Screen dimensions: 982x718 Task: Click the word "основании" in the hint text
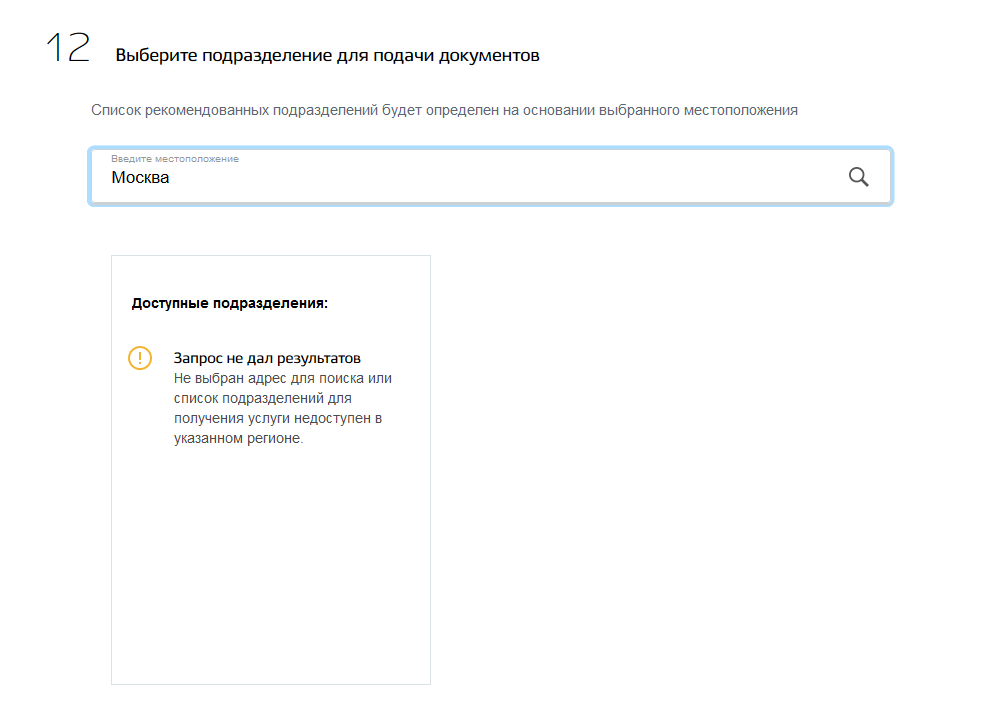pyautogui.click(x=555, y=110)
